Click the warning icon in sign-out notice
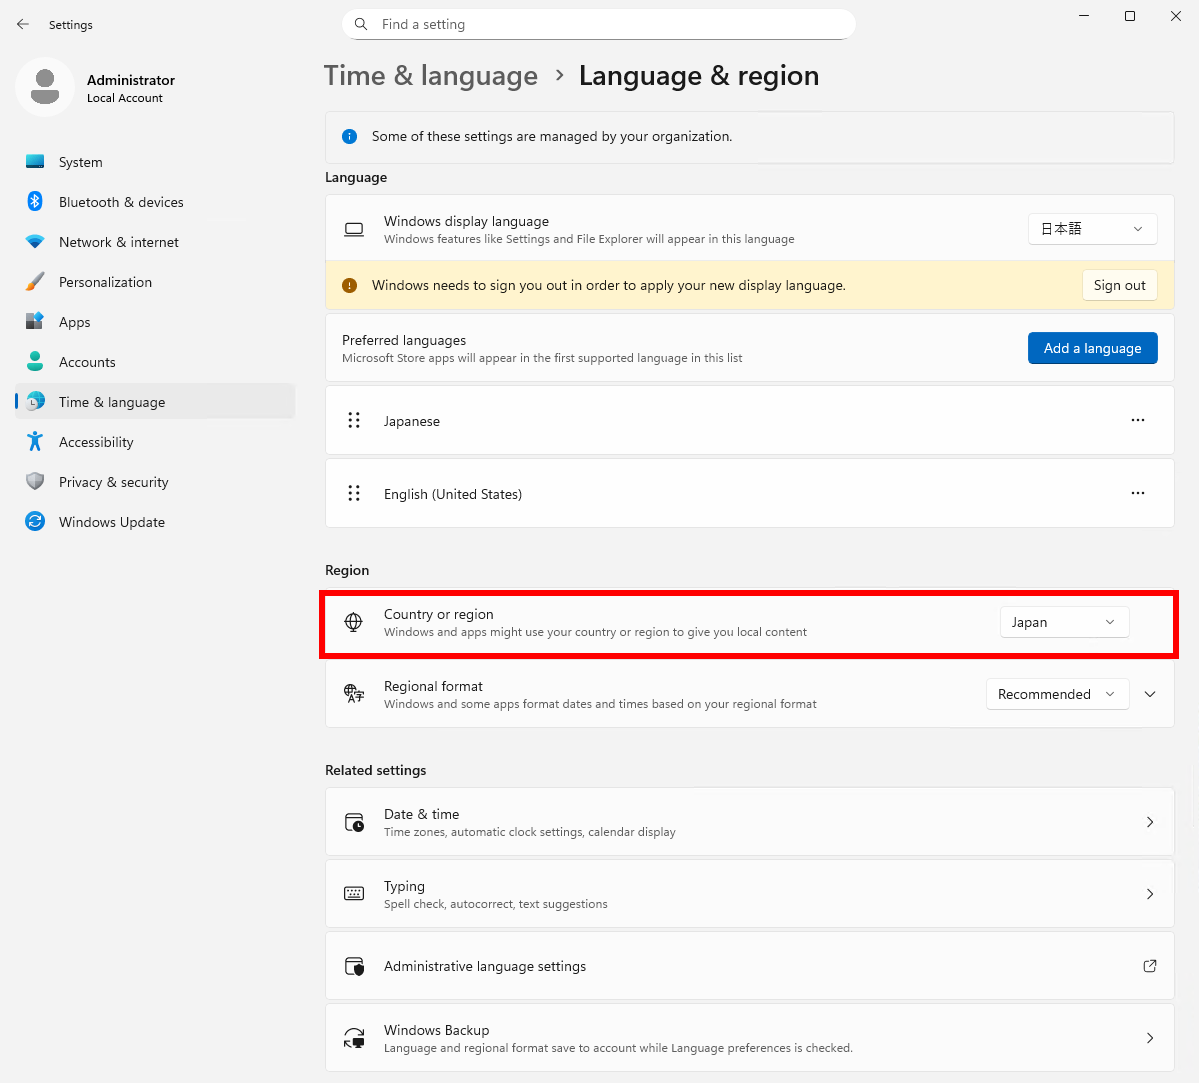This screenshot has width=1199, height=1083. [349, 285]
